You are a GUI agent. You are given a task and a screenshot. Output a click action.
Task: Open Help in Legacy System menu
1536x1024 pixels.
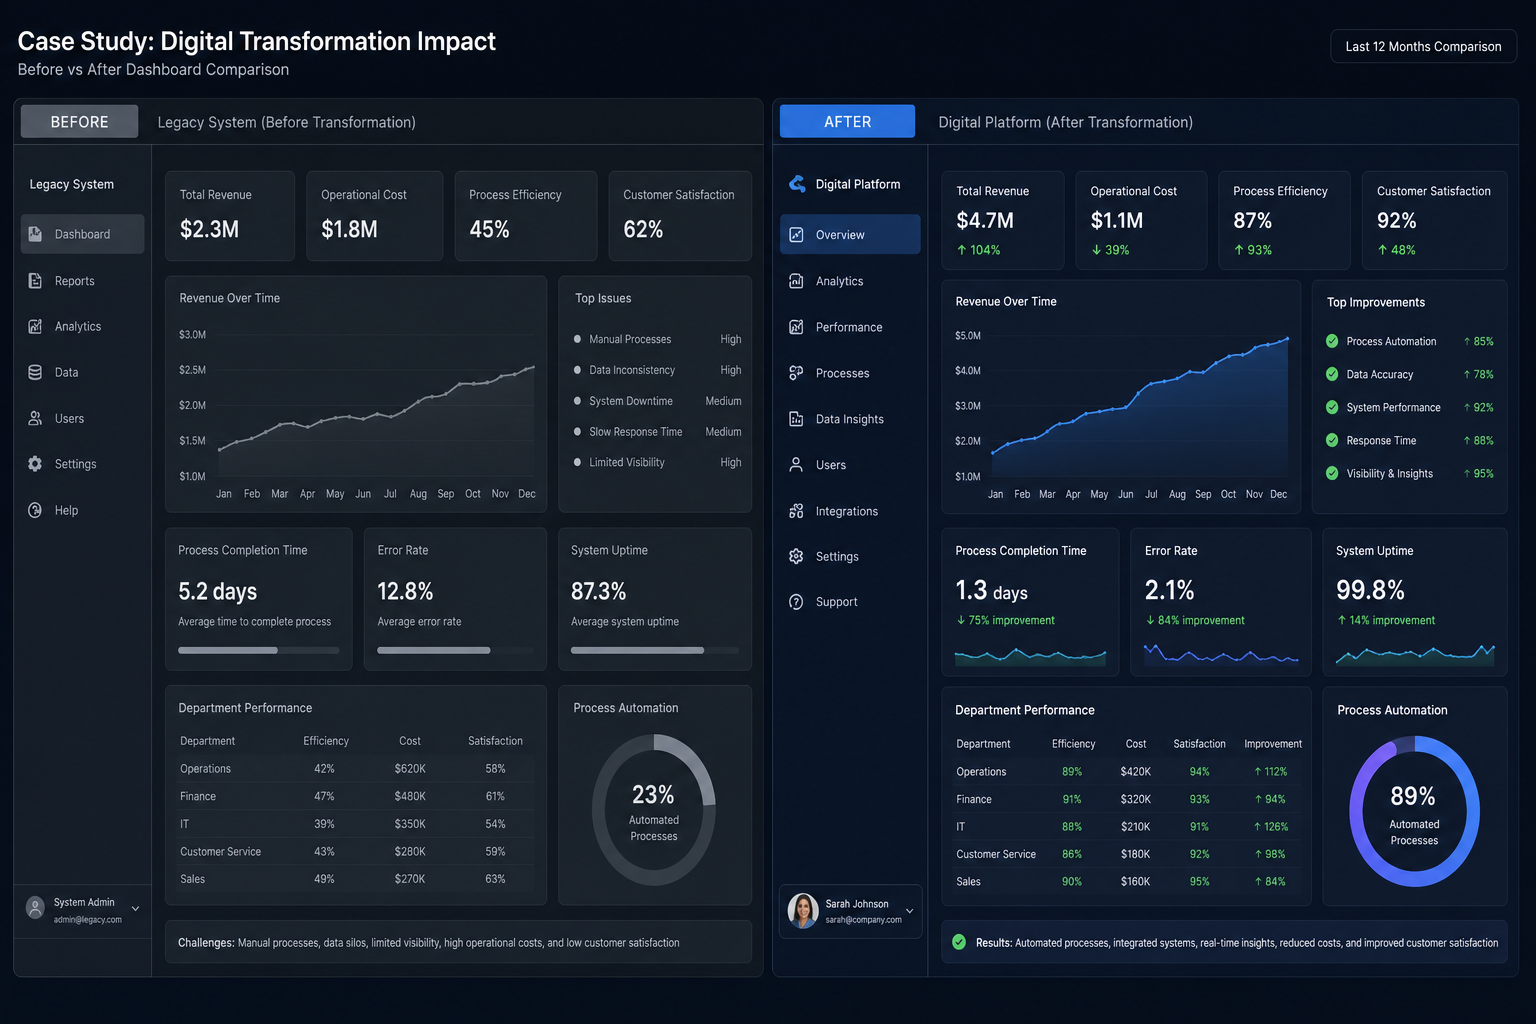click(82, 510)
